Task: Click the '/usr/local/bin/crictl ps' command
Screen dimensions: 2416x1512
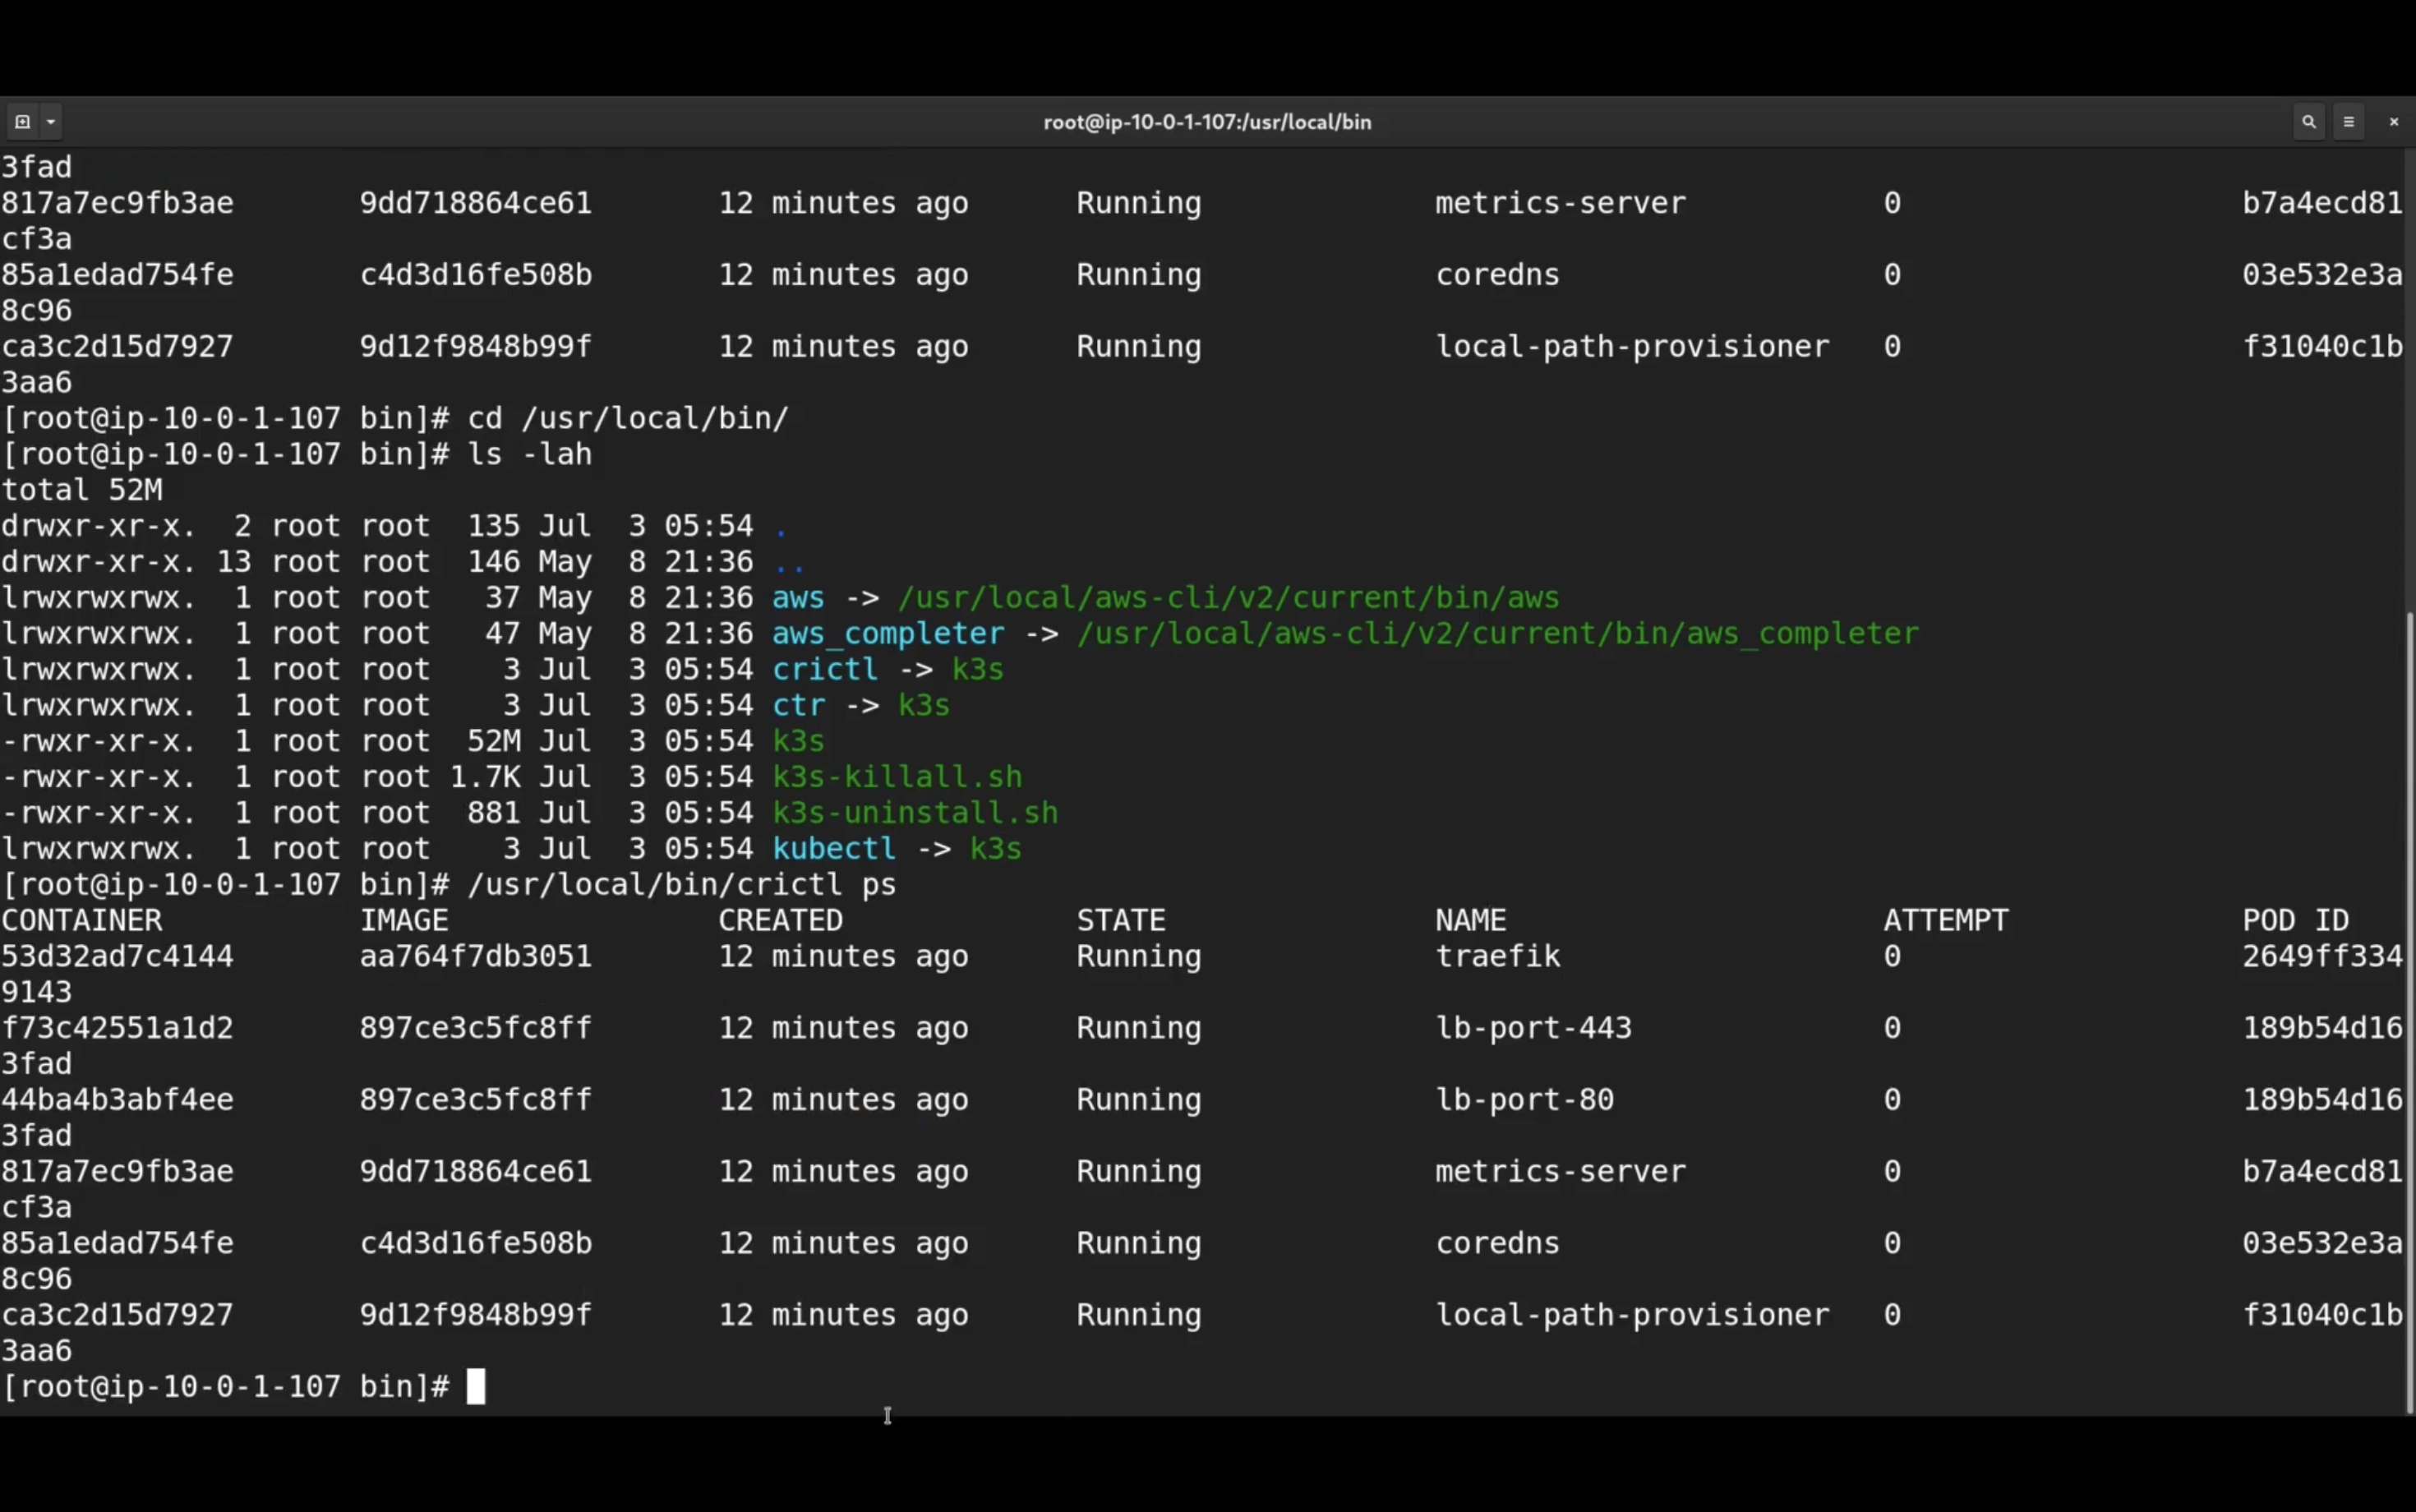Action: (682, 885)
